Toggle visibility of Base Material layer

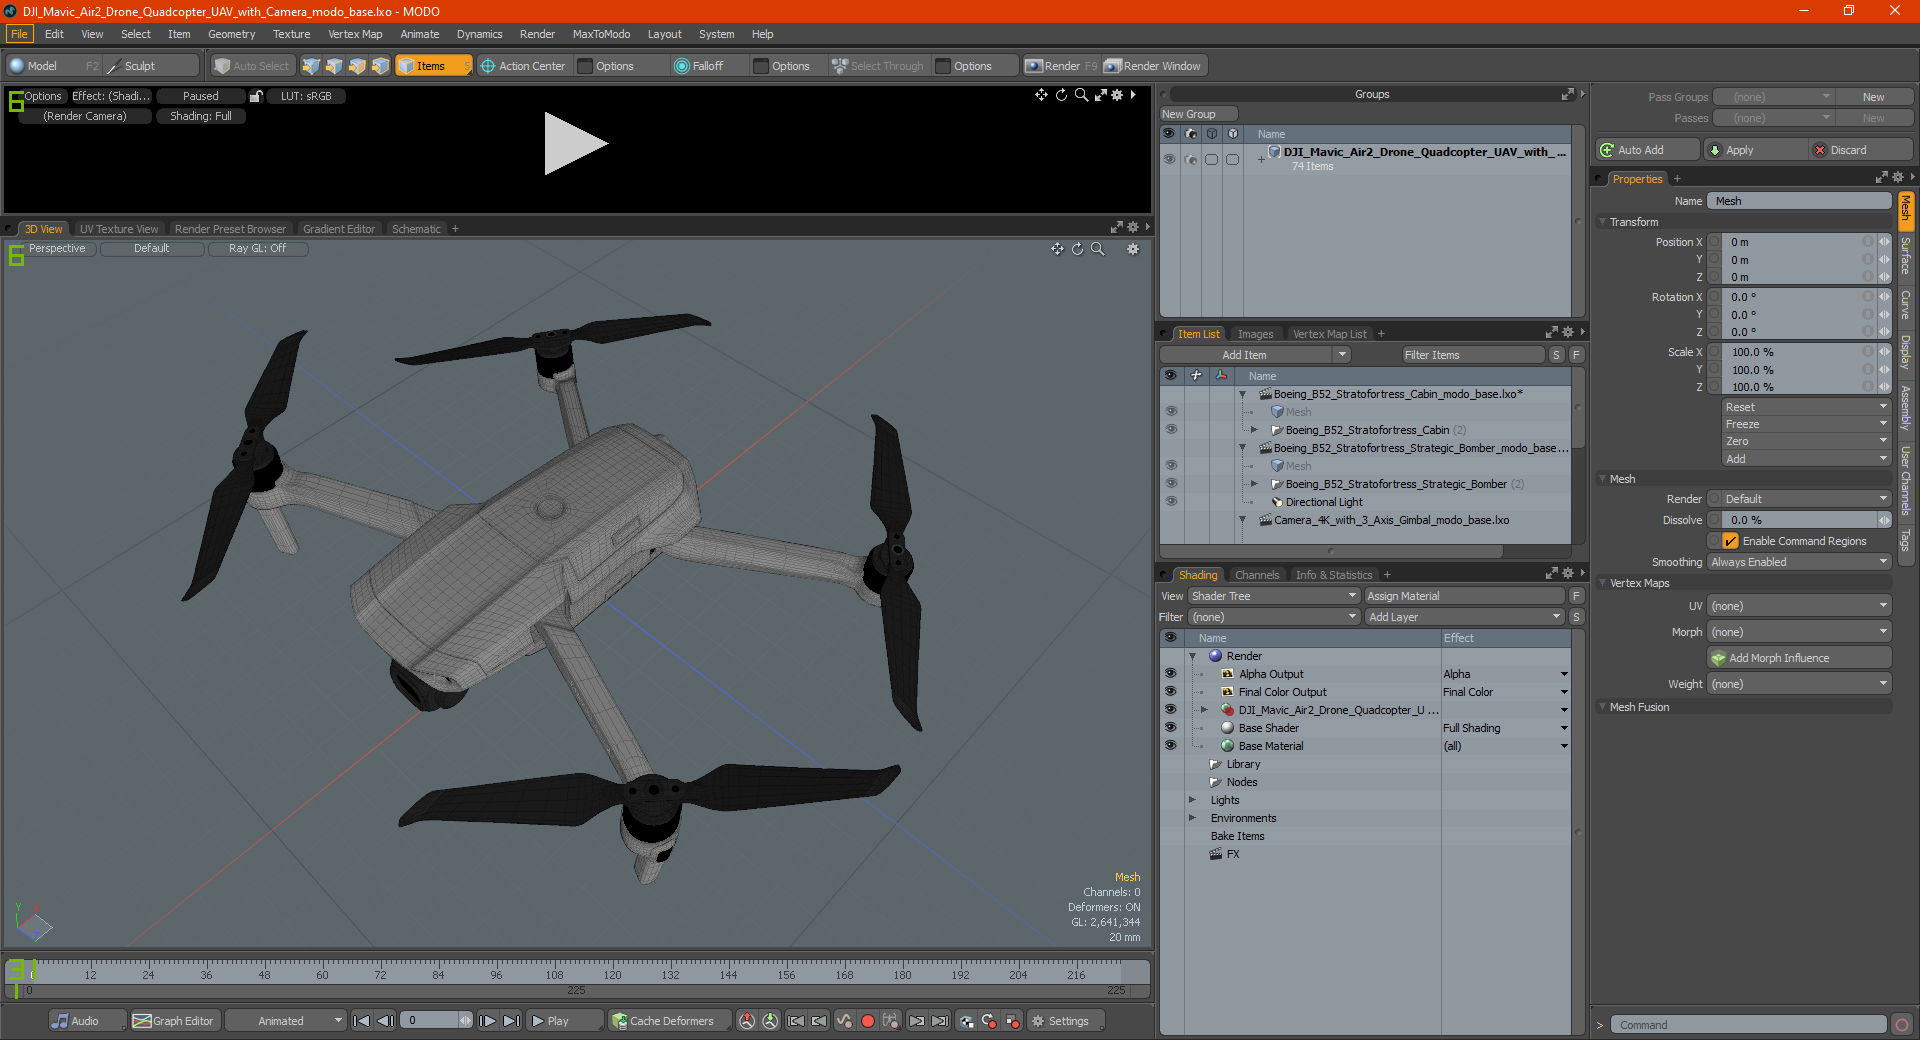[x=1170, y=746]
